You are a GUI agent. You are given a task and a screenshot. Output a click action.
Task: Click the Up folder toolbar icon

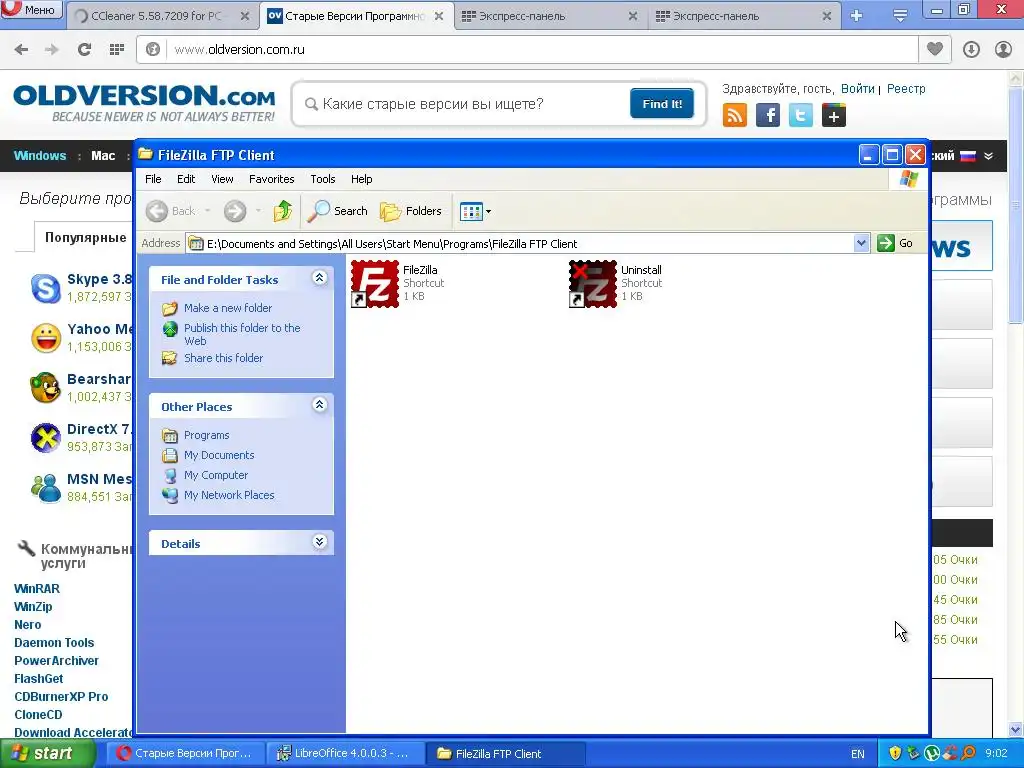click(x=283, y=211)
